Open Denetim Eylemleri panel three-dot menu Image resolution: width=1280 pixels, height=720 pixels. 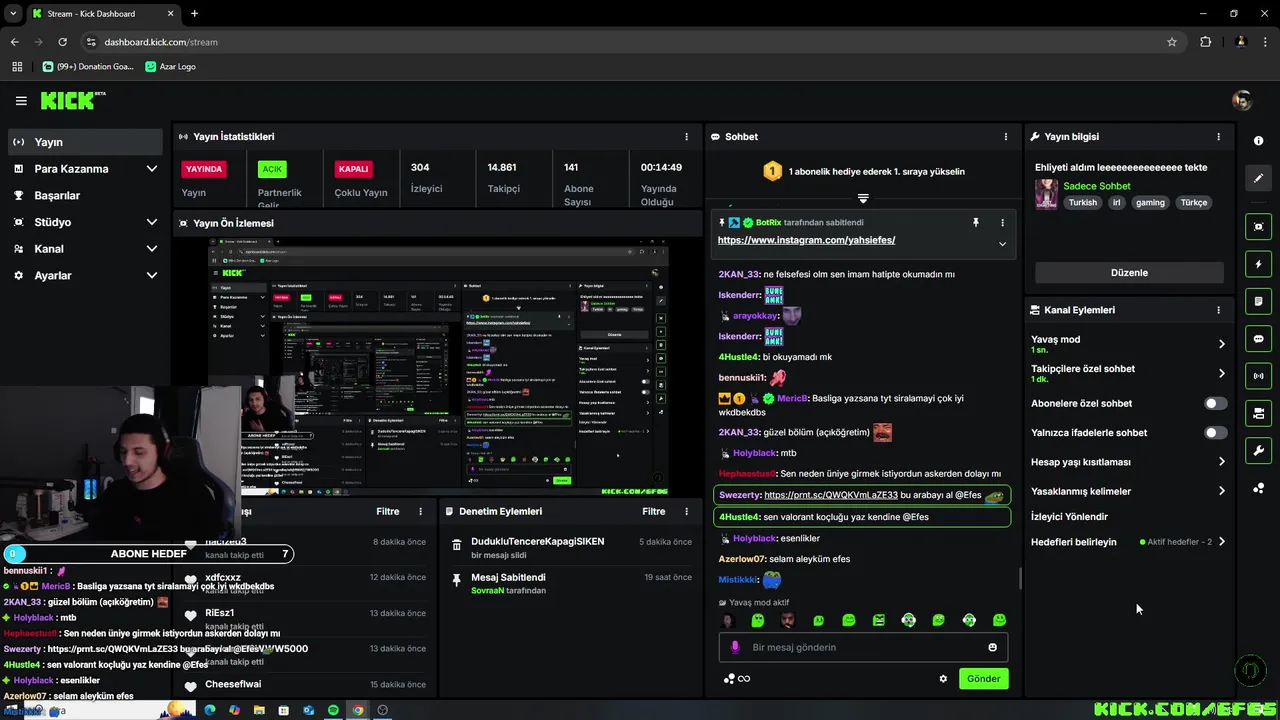click(686, 511)
